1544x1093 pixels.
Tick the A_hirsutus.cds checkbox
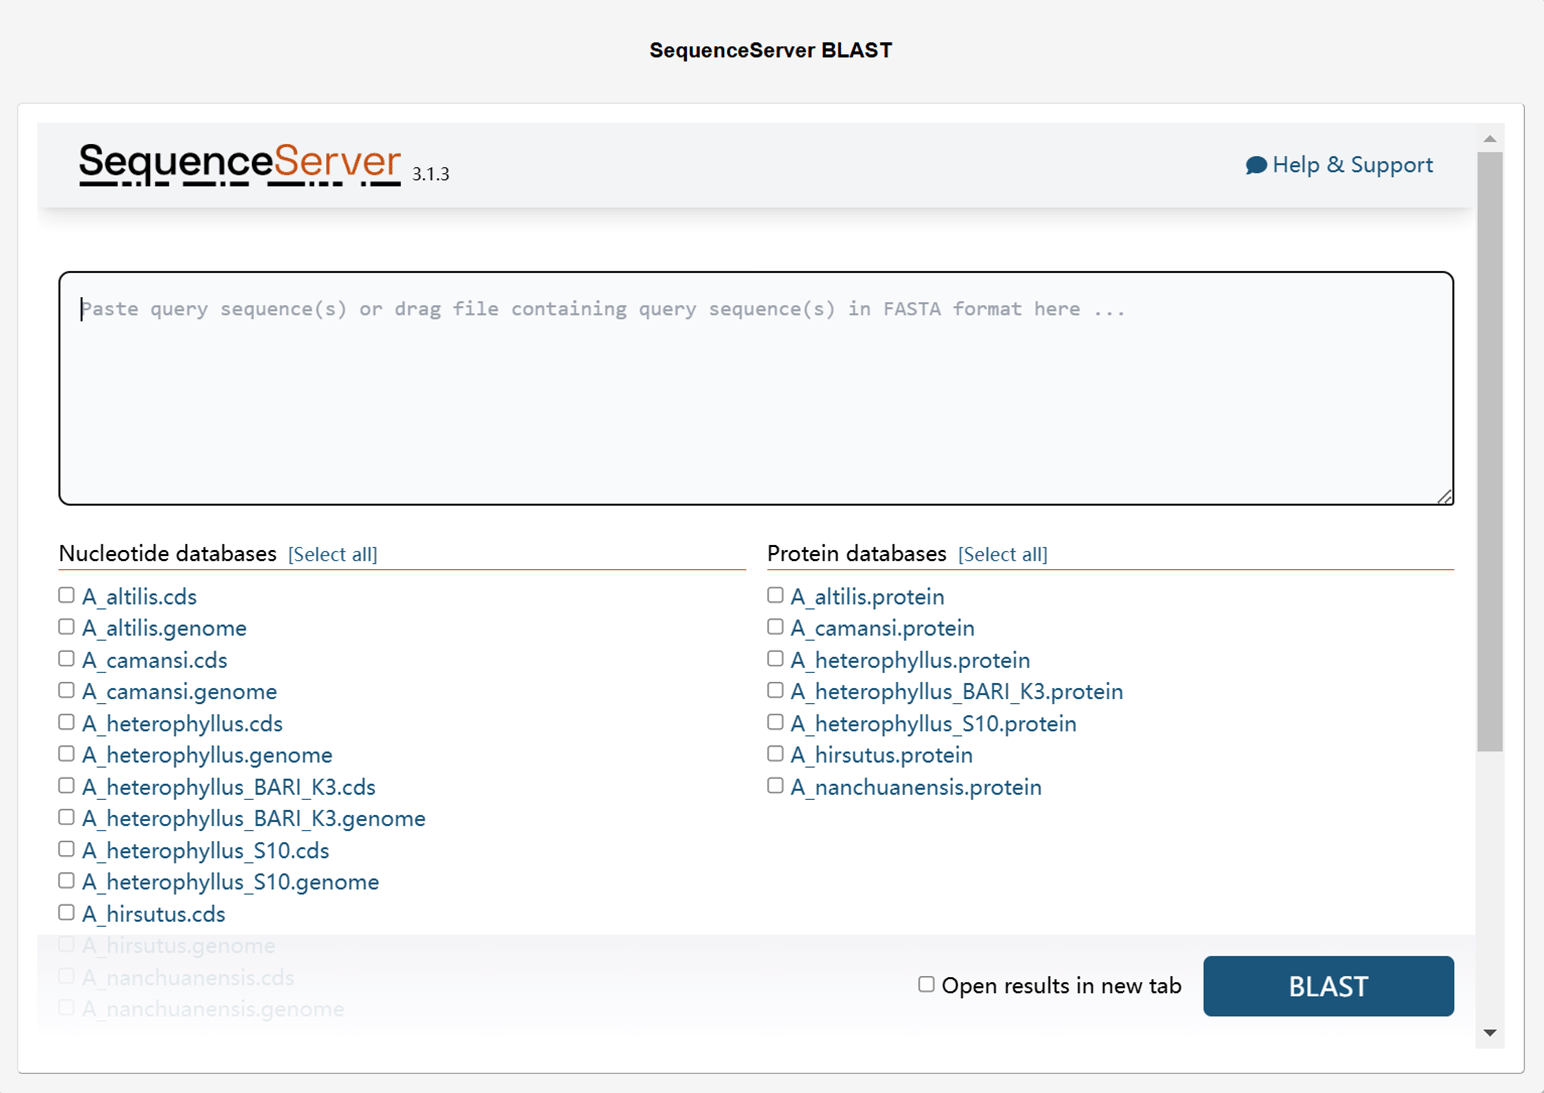click(x=67, y=913)
